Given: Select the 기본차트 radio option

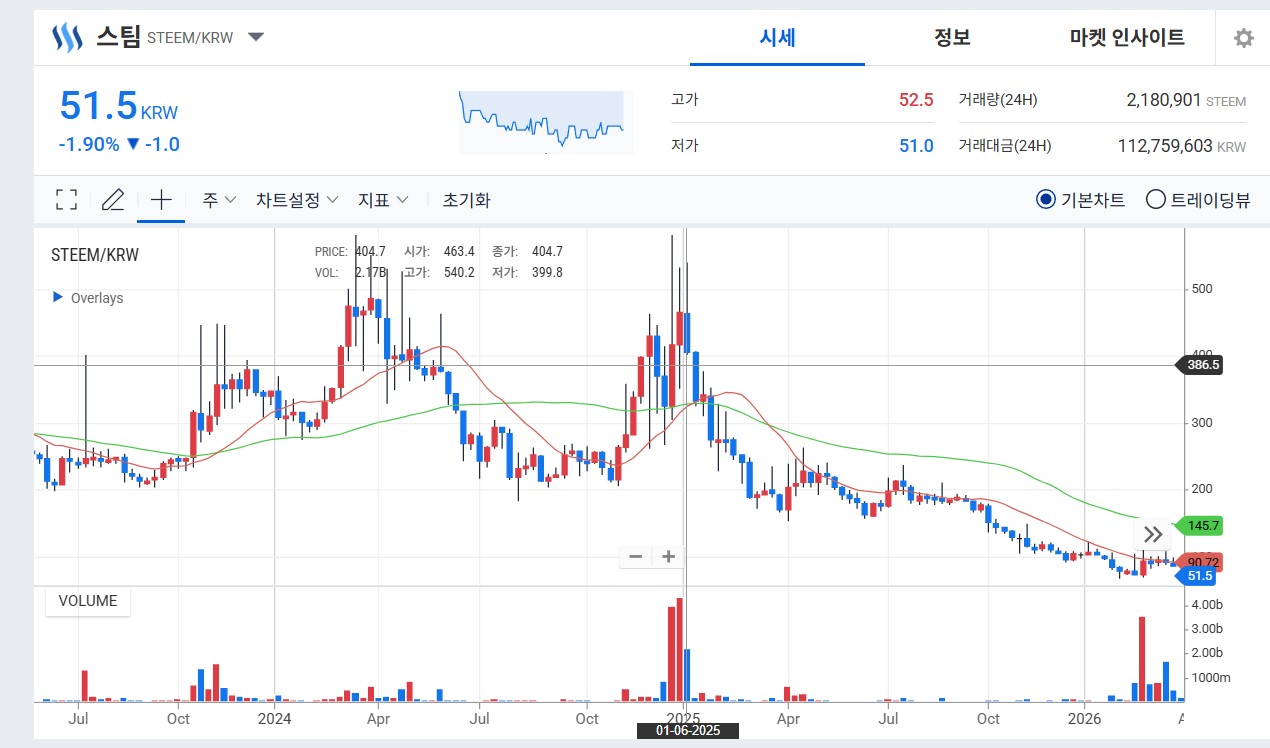Looking at the screenshot, I should pyautogui.click(x=1081, y=200).
